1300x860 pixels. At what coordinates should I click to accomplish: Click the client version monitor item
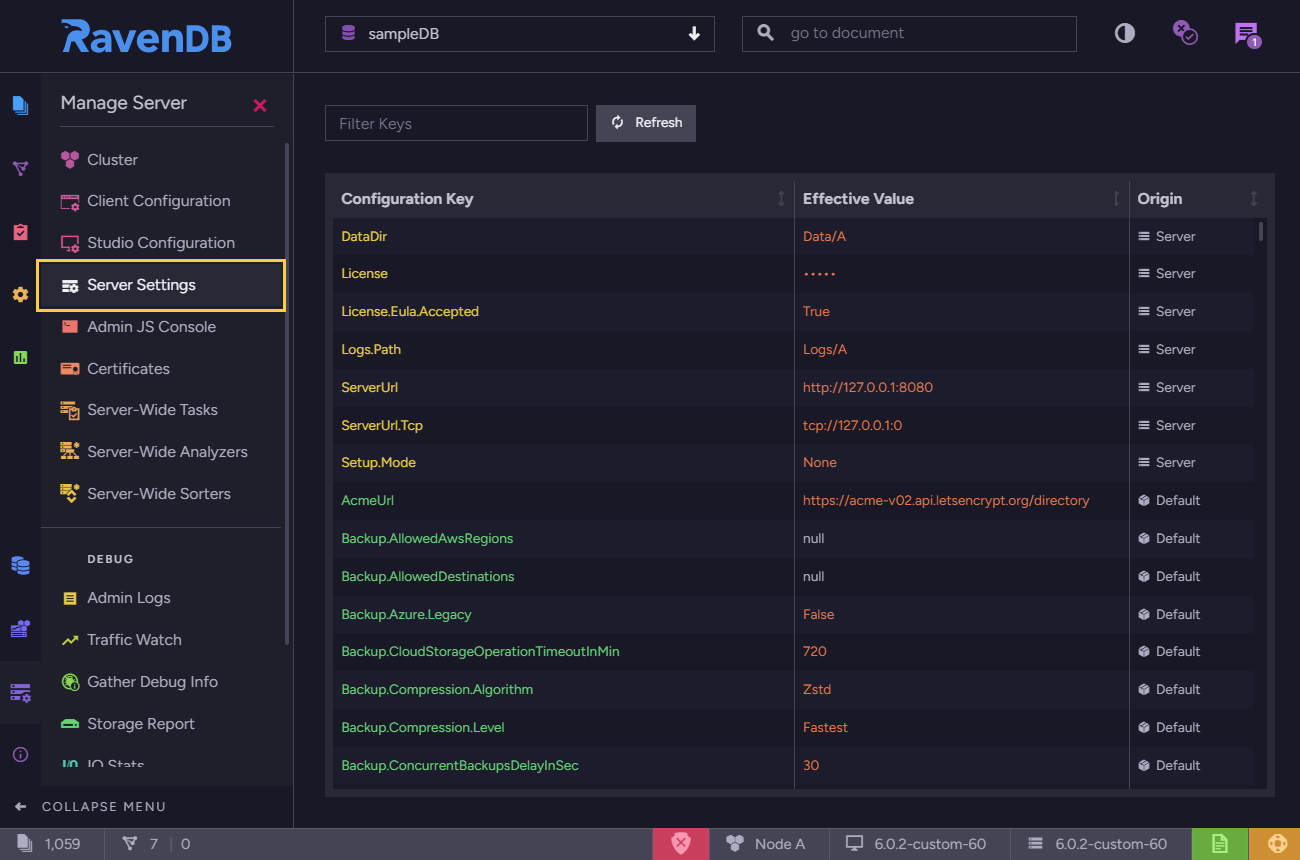[x=916, y=844]
